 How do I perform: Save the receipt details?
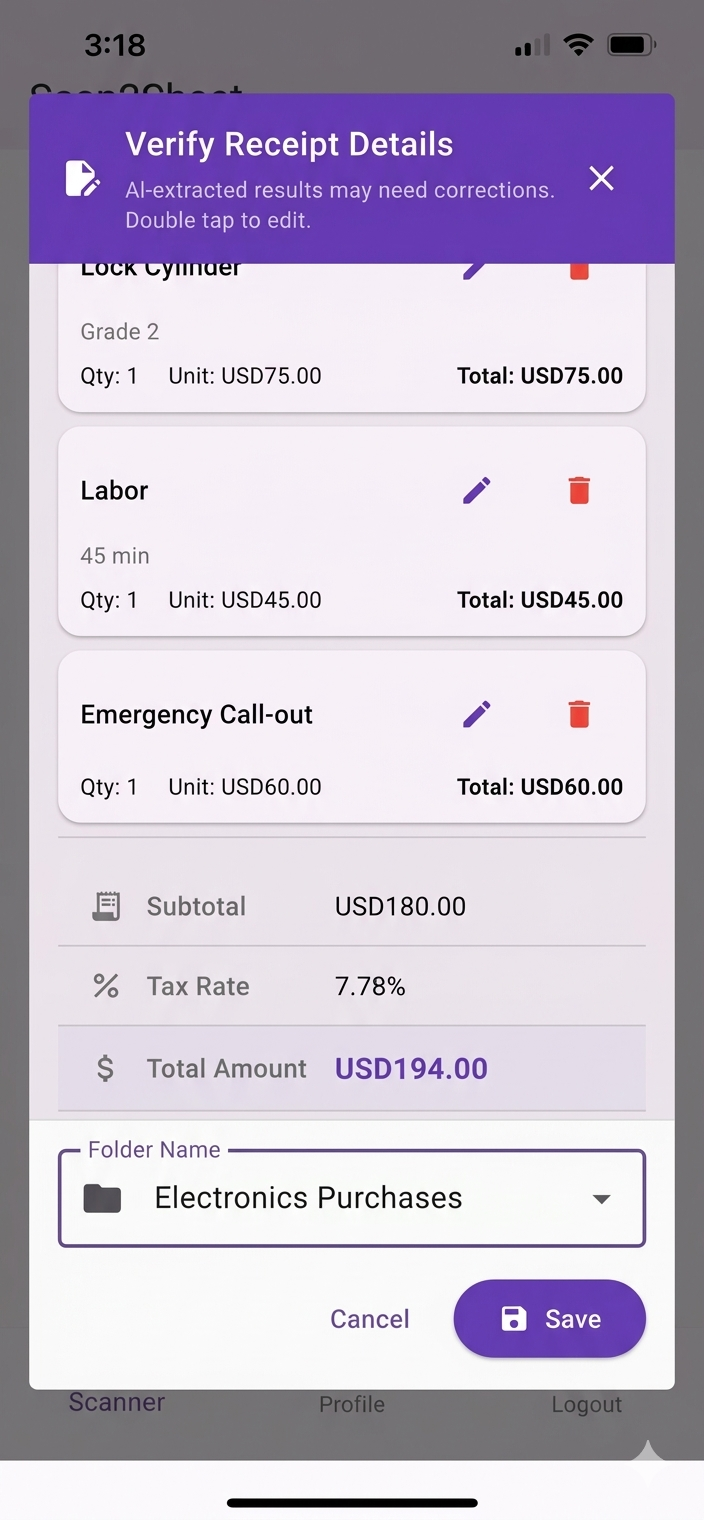pyautogui.click(x=550, y=1319)
